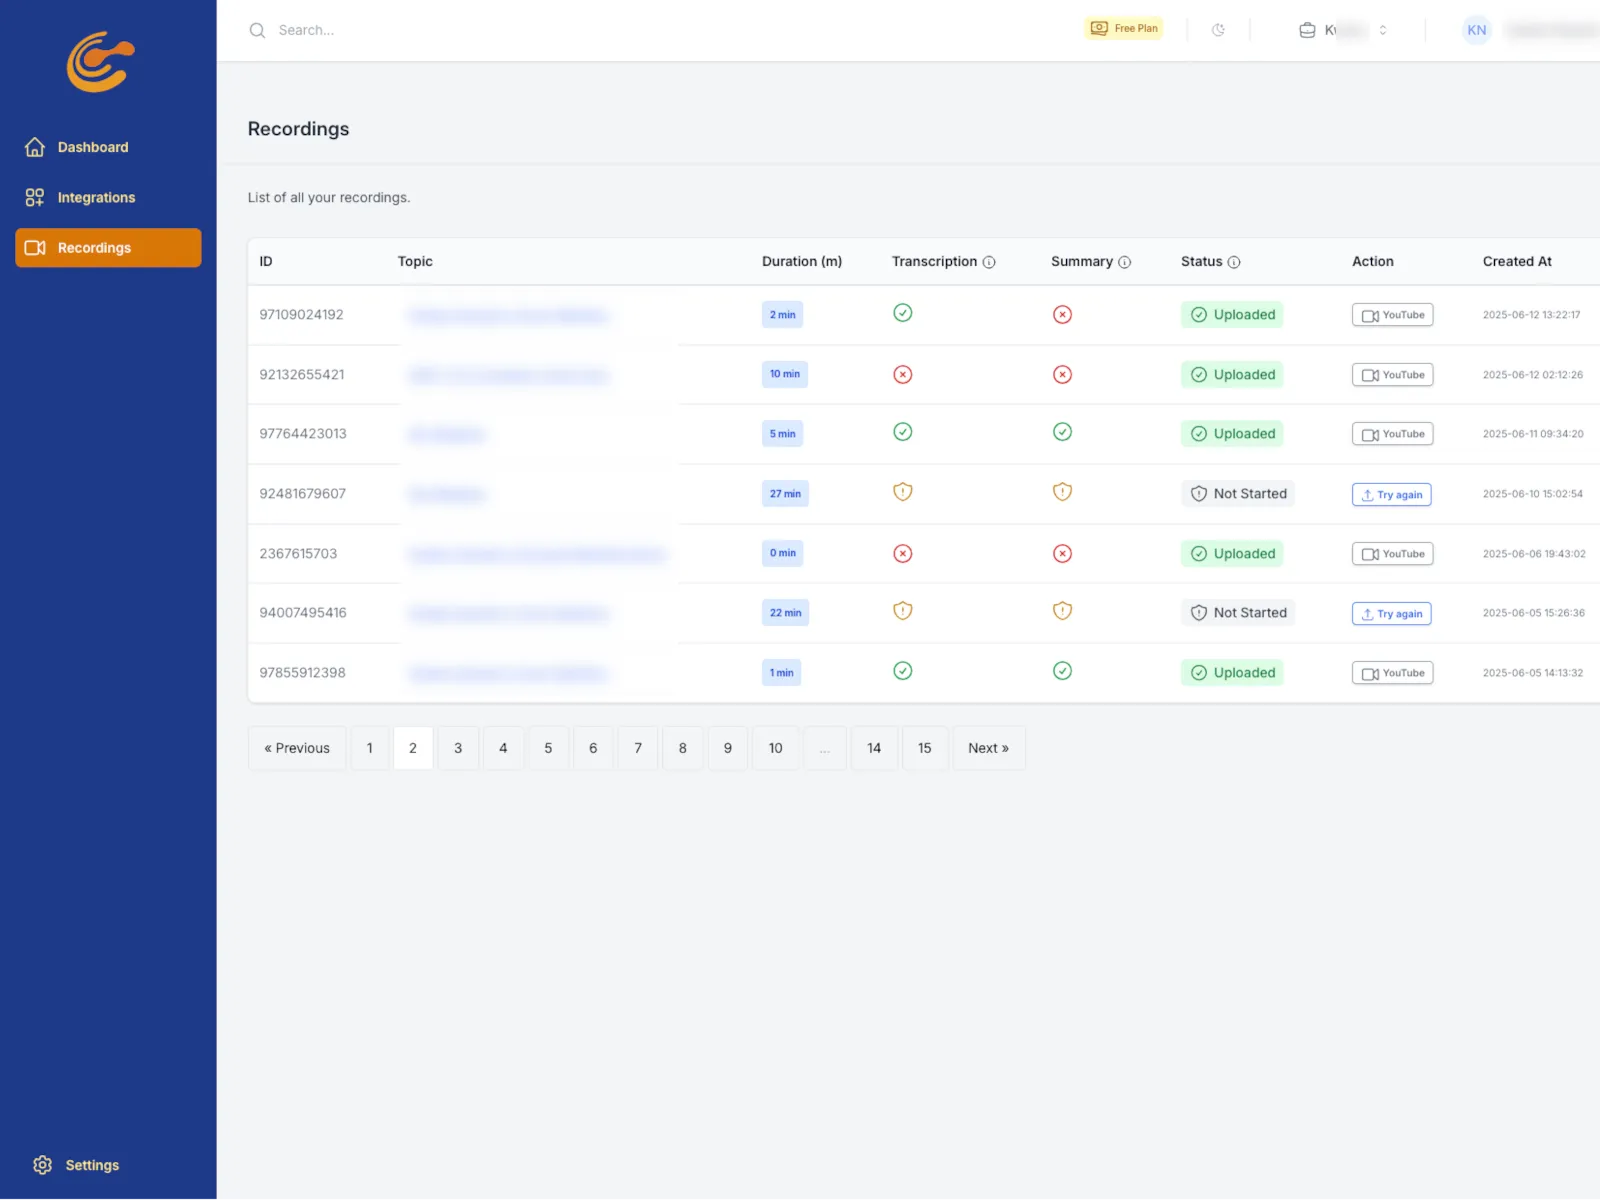Click YouTube button for recording 97109024192
This screenshot has width=1600, height=1200.
coord(1393,315)
